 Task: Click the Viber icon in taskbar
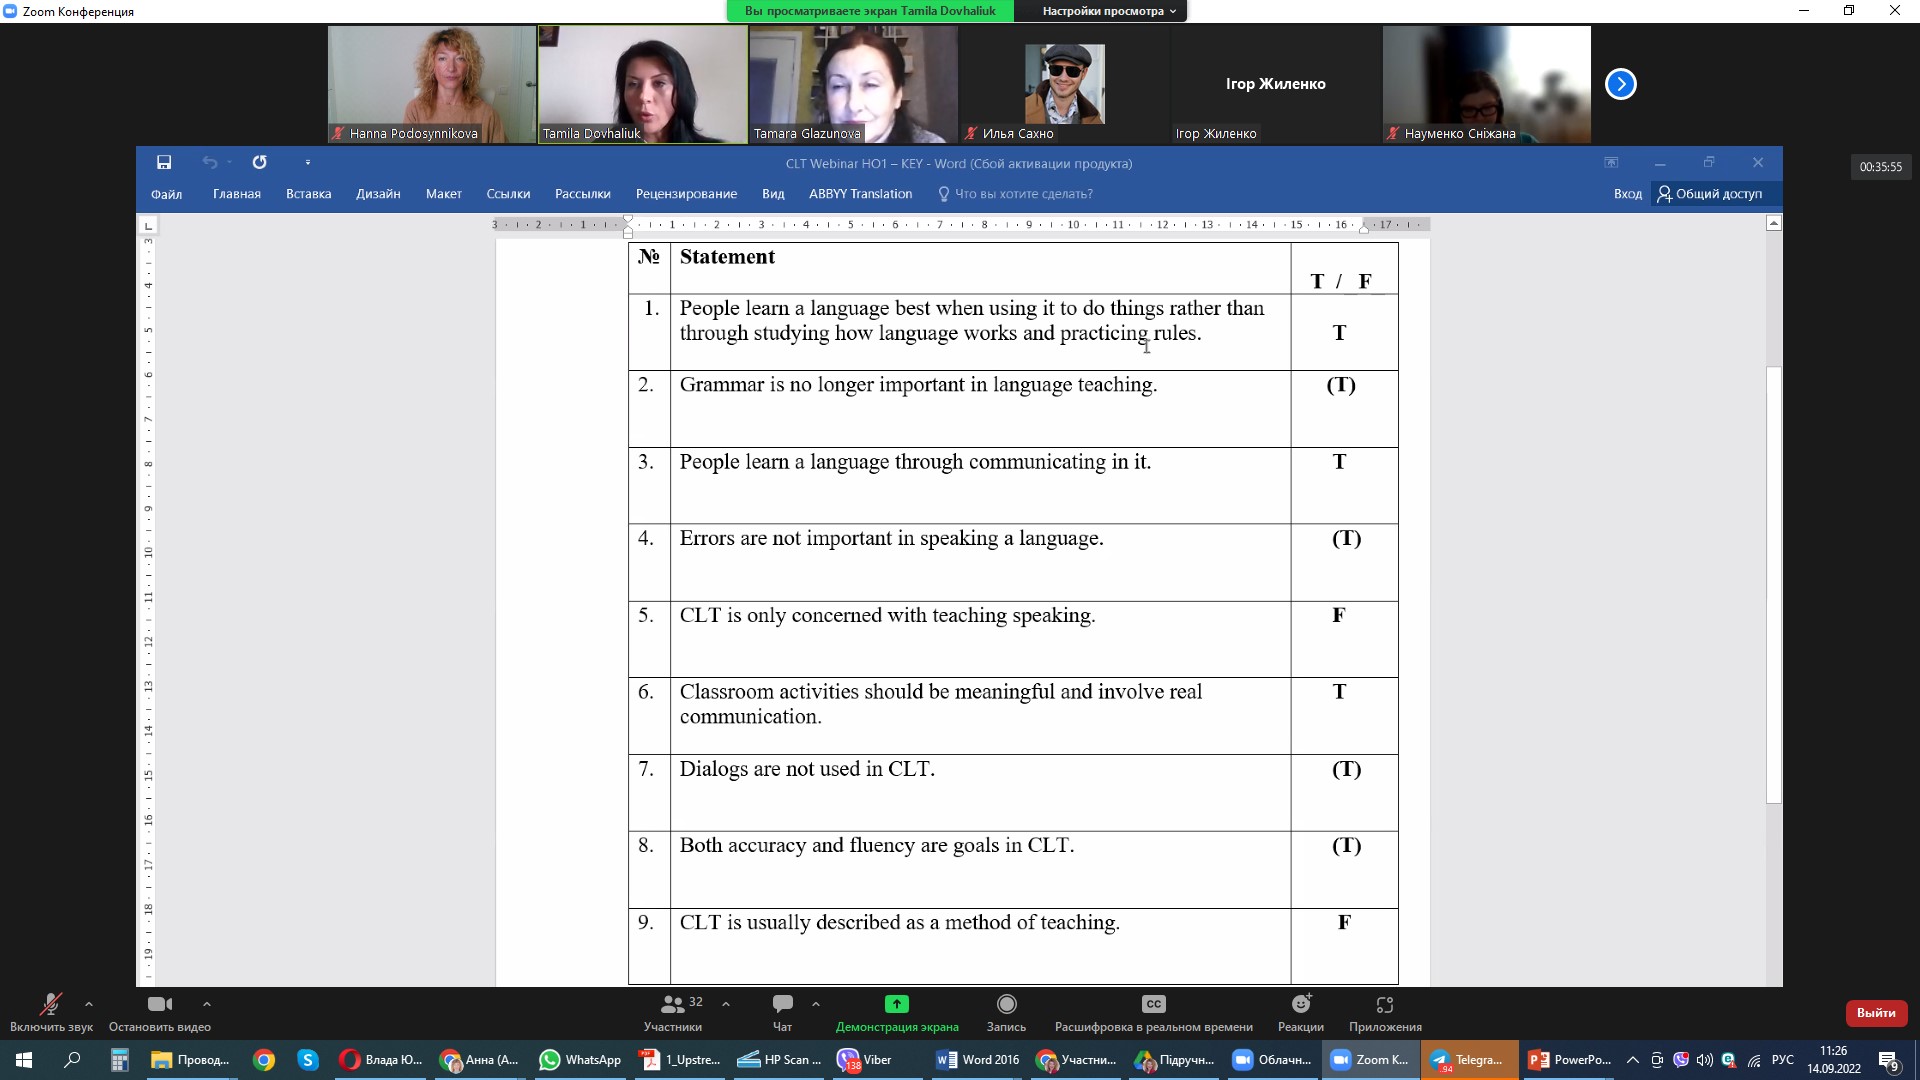pyautogui.click(x=866, y=1060)
